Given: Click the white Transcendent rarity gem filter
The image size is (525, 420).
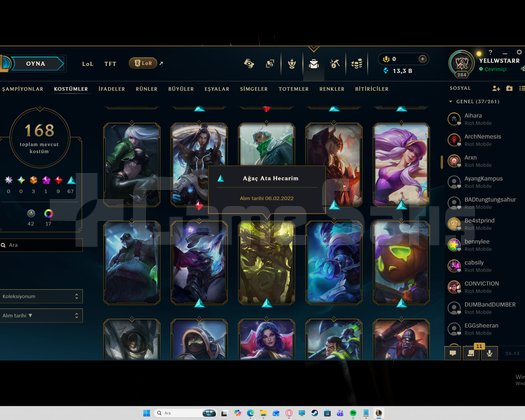Looking at the screenshot, I should (x=8, y=181).
